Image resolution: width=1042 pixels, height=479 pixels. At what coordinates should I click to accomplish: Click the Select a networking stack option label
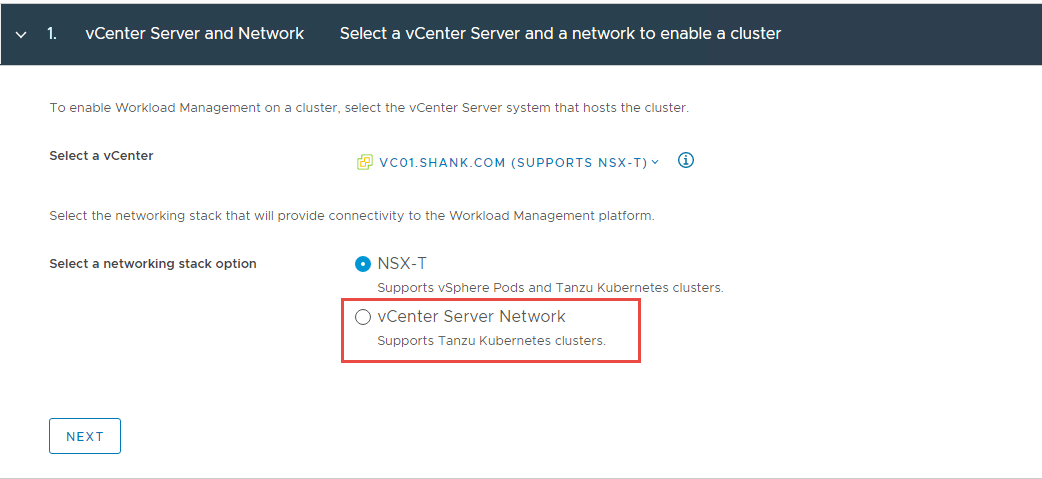(153, 264)
